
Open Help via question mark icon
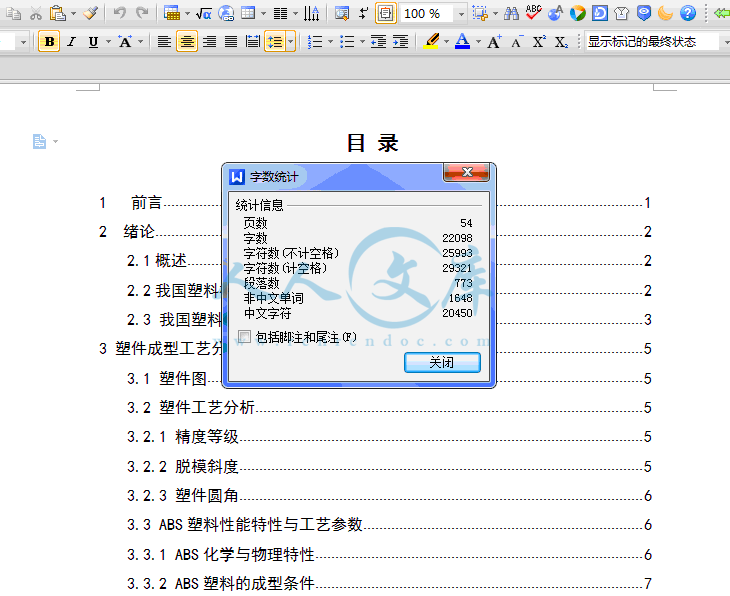pyautogui.click(x=688, y=13)
